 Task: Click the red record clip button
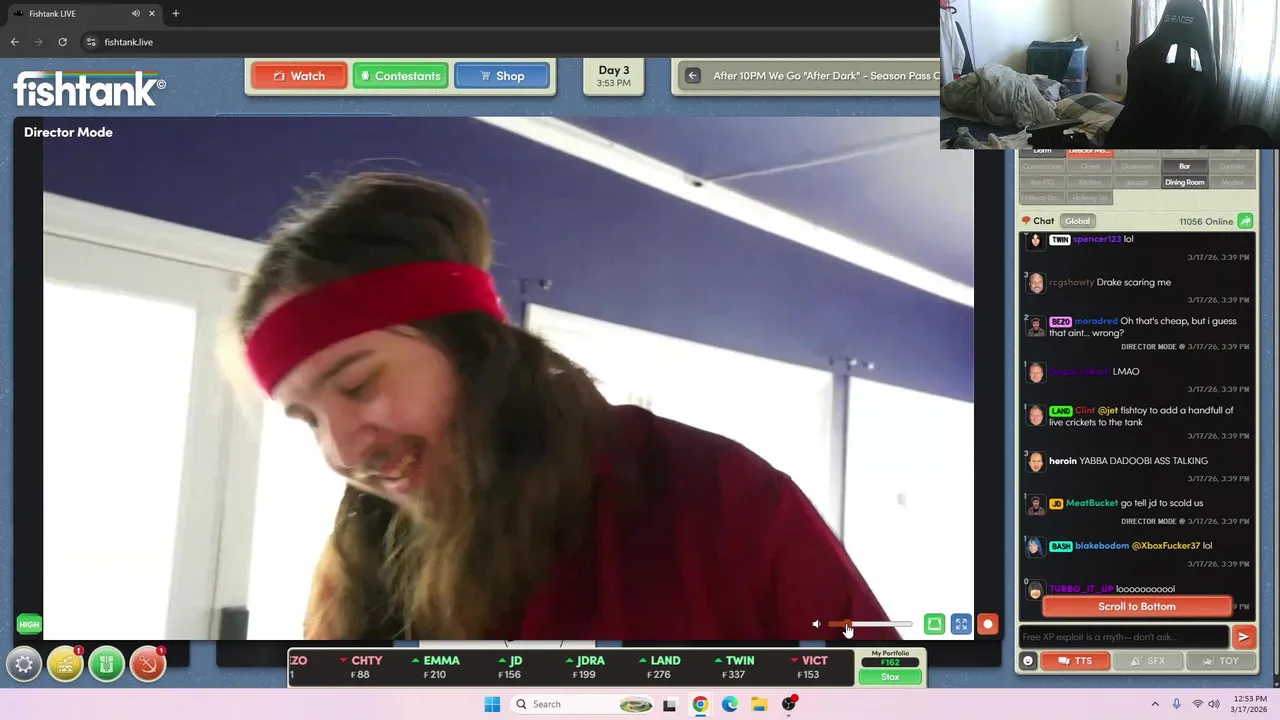988,625
